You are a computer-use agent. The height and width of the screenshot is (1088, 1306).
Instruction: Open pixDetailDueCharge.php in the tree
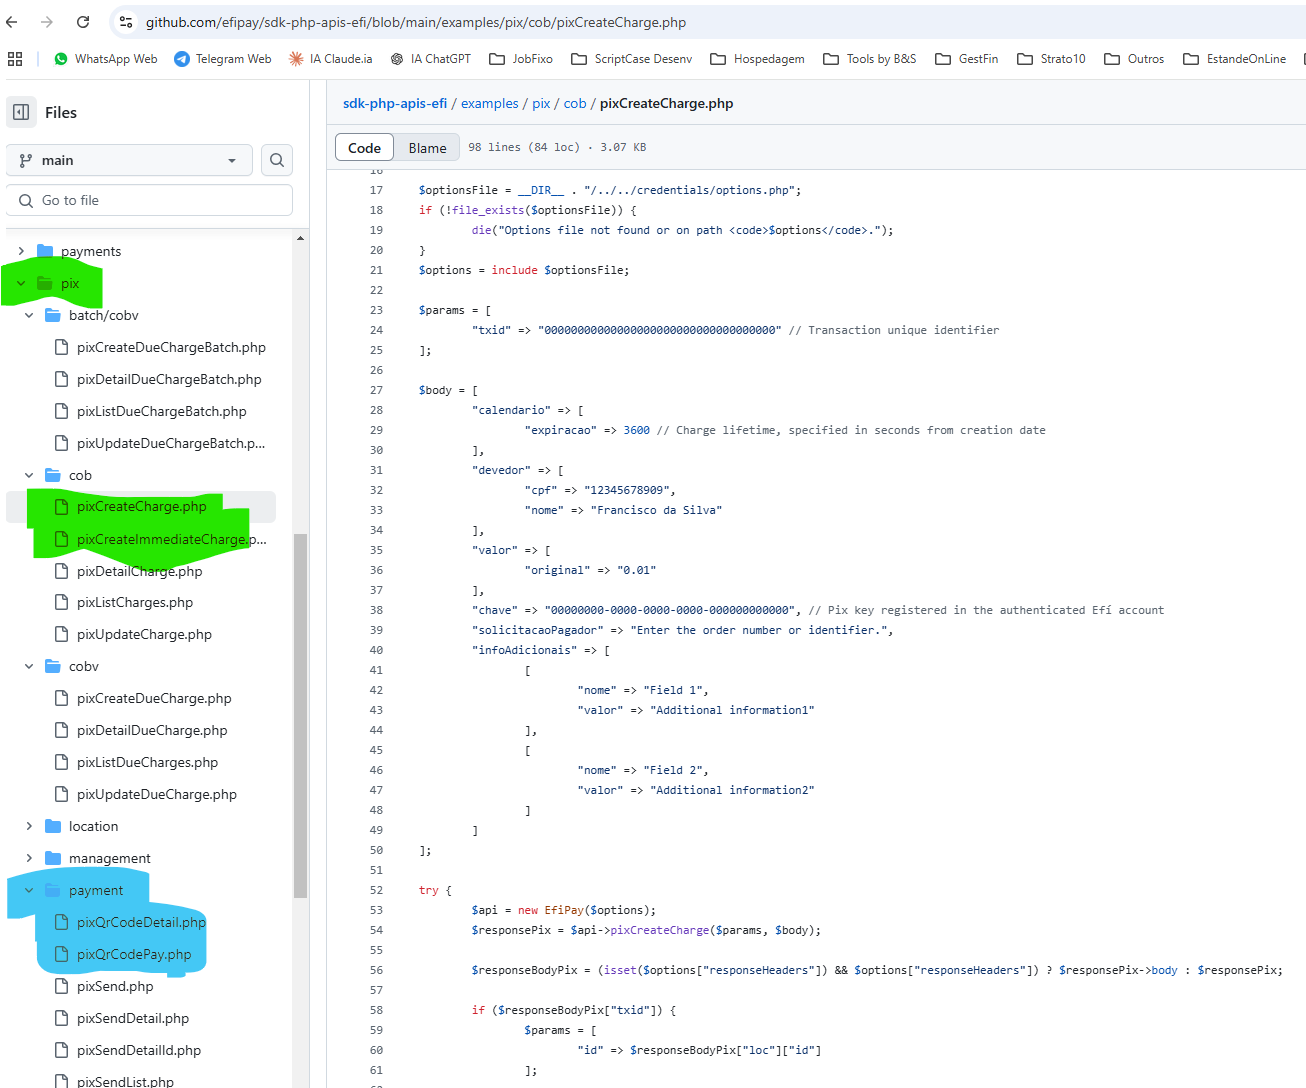[152, 730]
